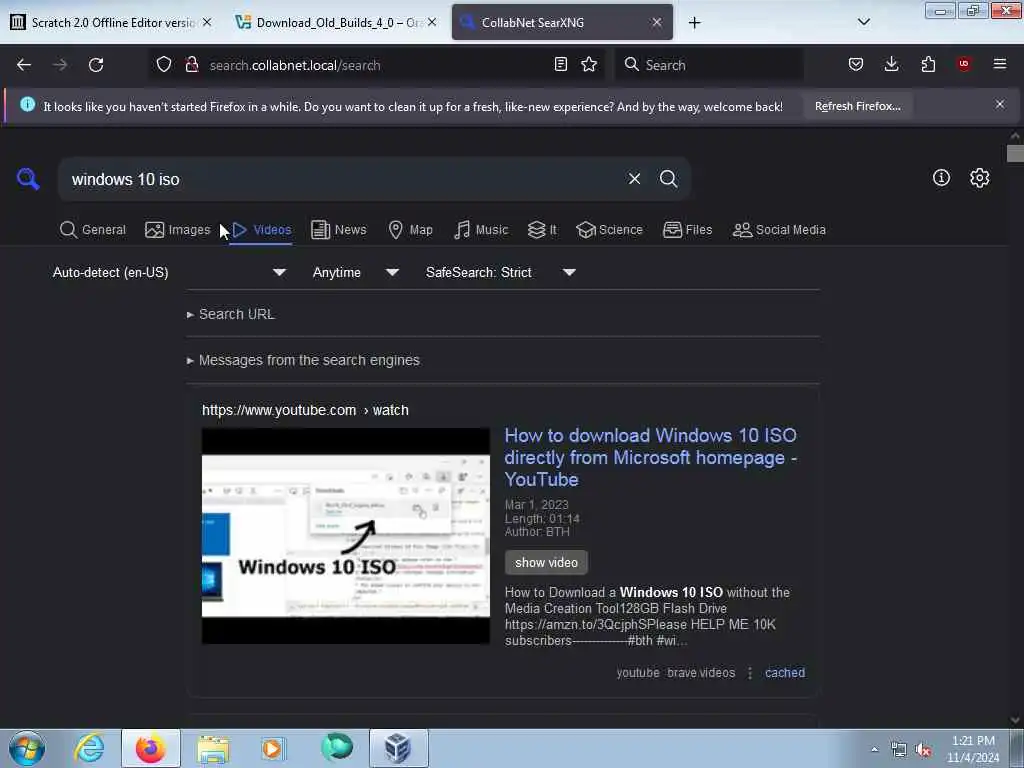The image size is (1024, 768).
Task: Switch to the Social Media category tab
Action: [x=779, y=230]
